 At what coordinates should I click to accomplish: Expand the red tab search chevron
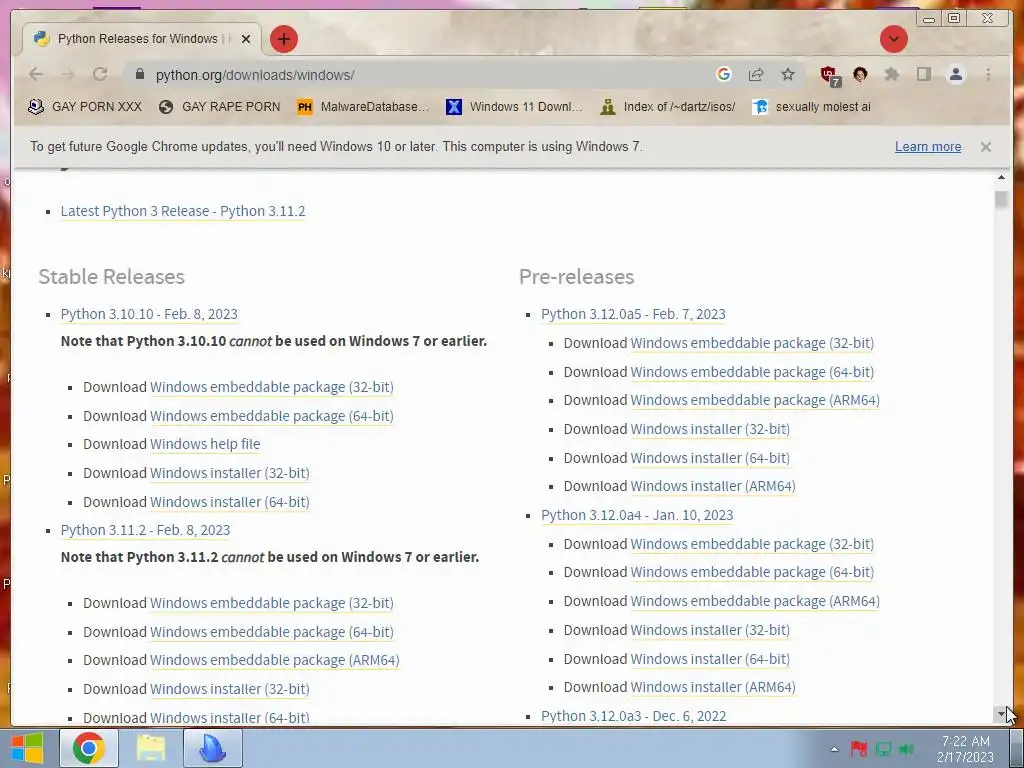[x=893, y=39]
